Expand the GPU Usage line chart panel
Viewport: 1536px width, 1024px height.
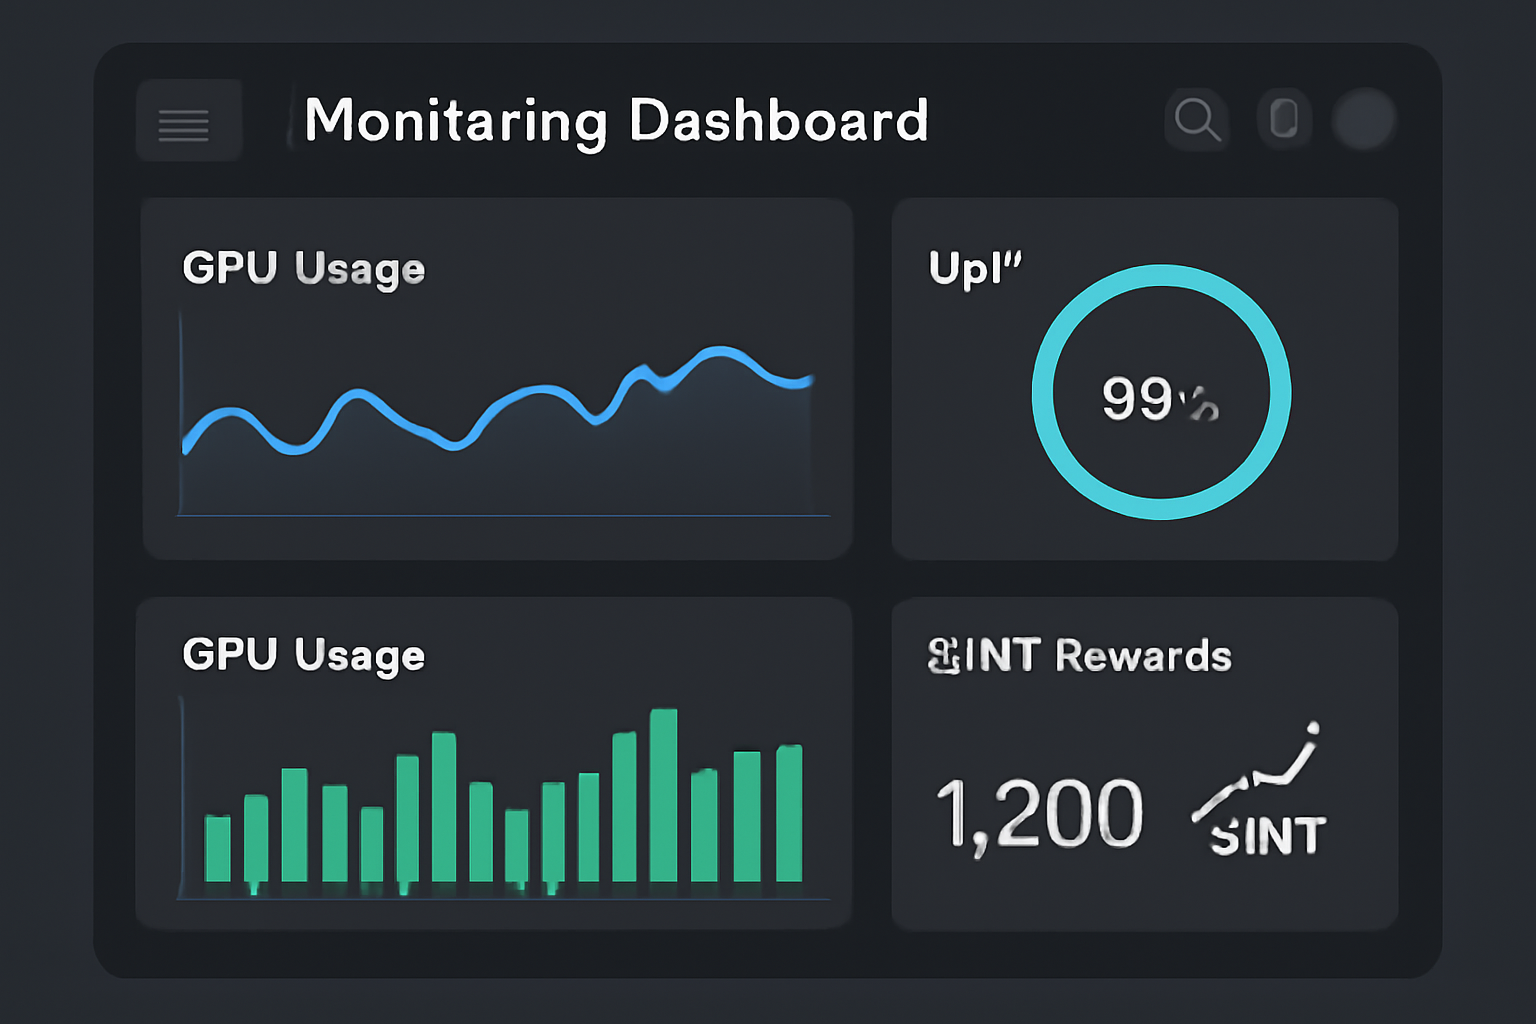coord(497,377)
